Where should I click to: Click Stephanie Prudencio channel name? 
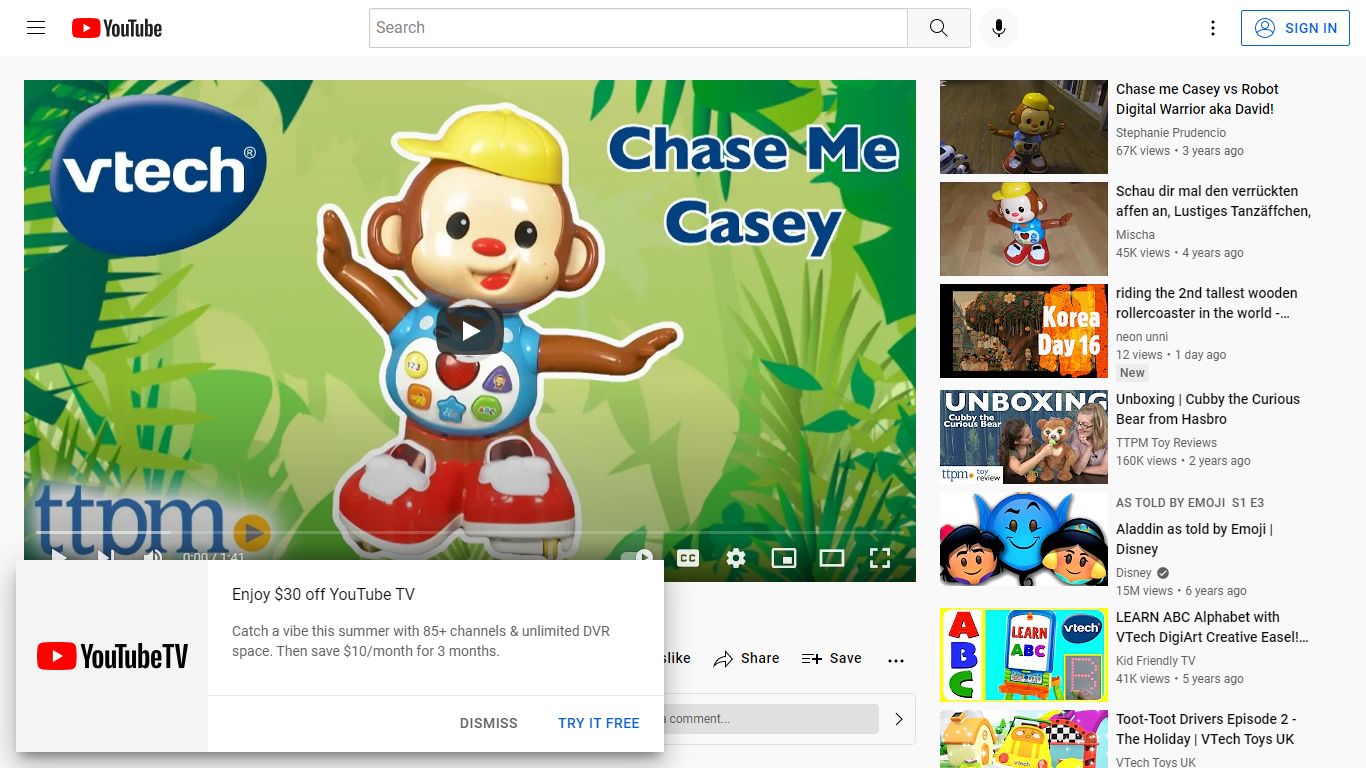click(1171, 132)
